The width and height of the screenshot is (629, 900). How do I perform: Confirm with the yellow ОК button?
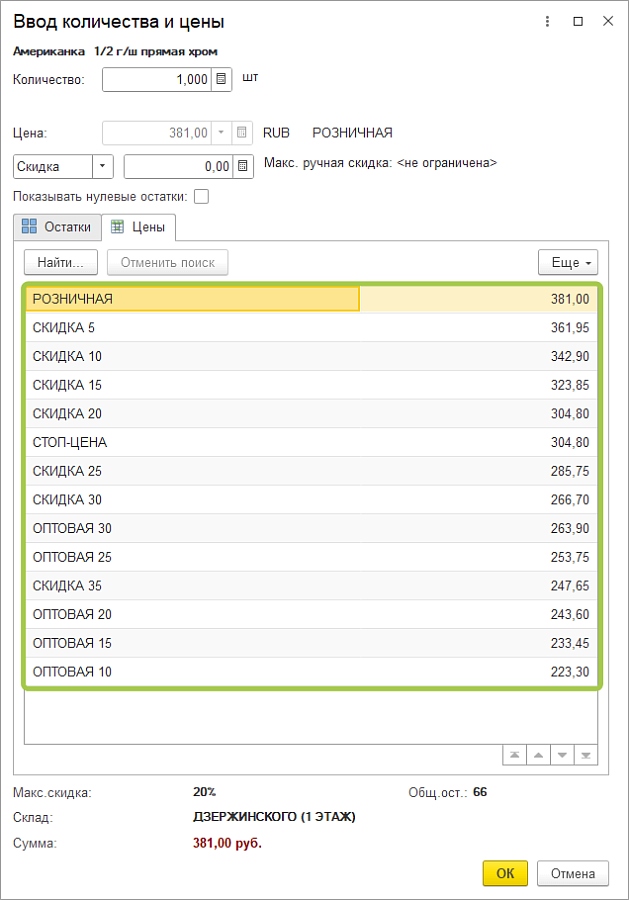pyautogui.click(x=505, y=873)
